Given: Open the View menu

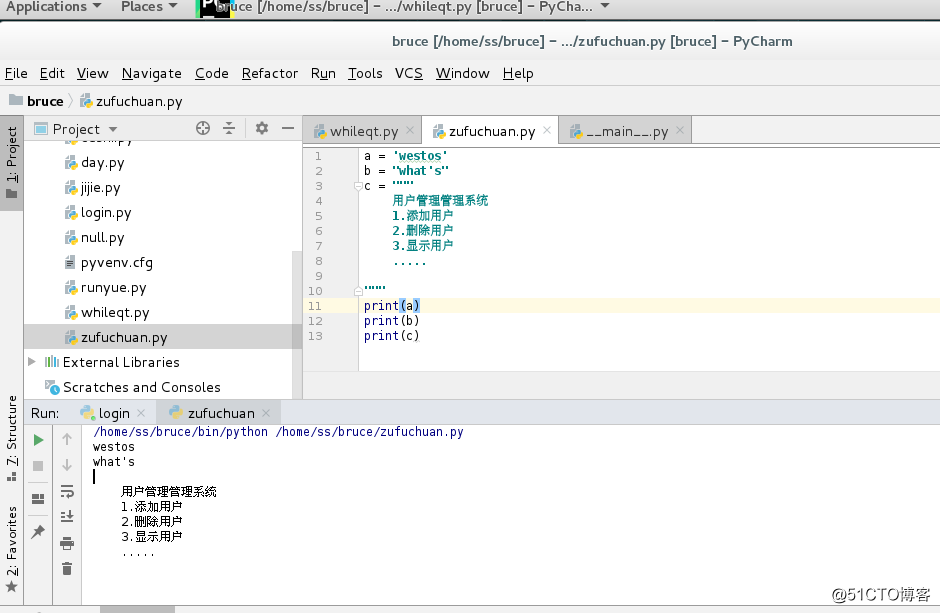Looking at the screenshot, I should (x=92, y=73).
